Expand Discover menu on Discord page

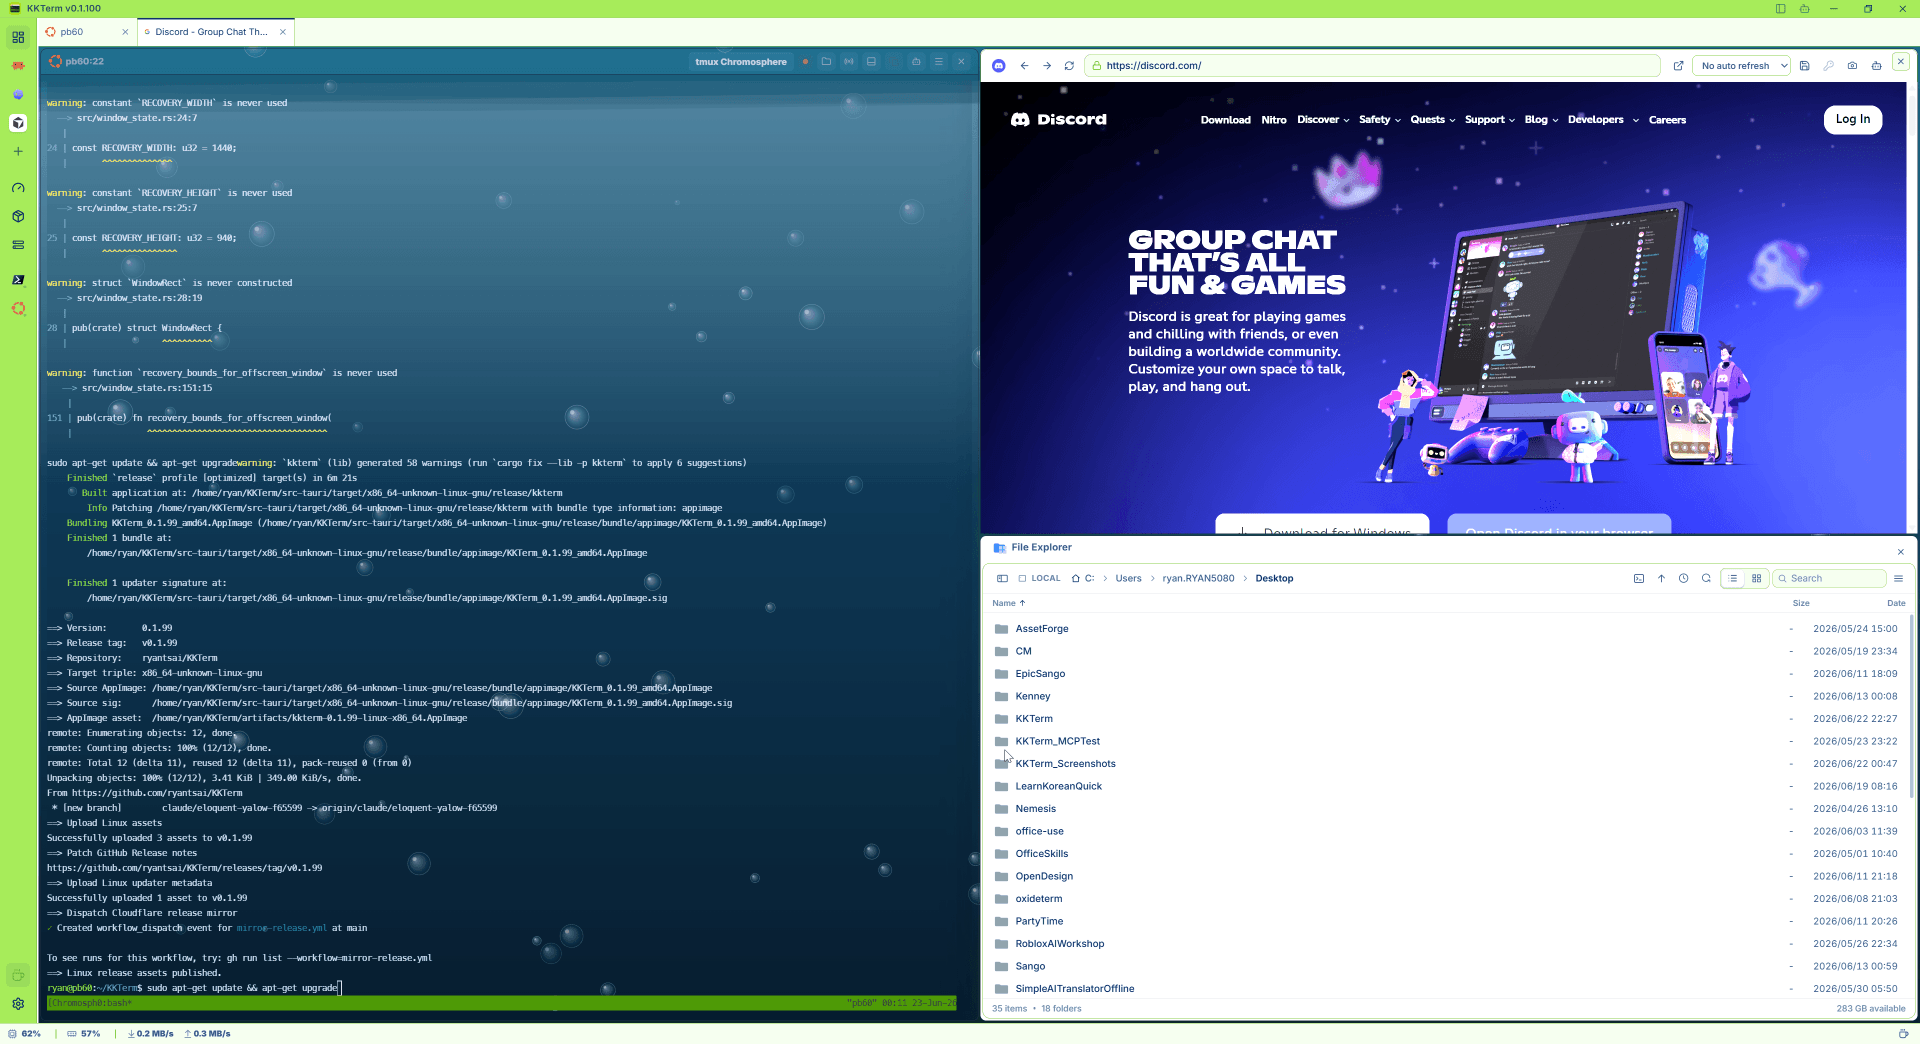[x=1323, y=120]
